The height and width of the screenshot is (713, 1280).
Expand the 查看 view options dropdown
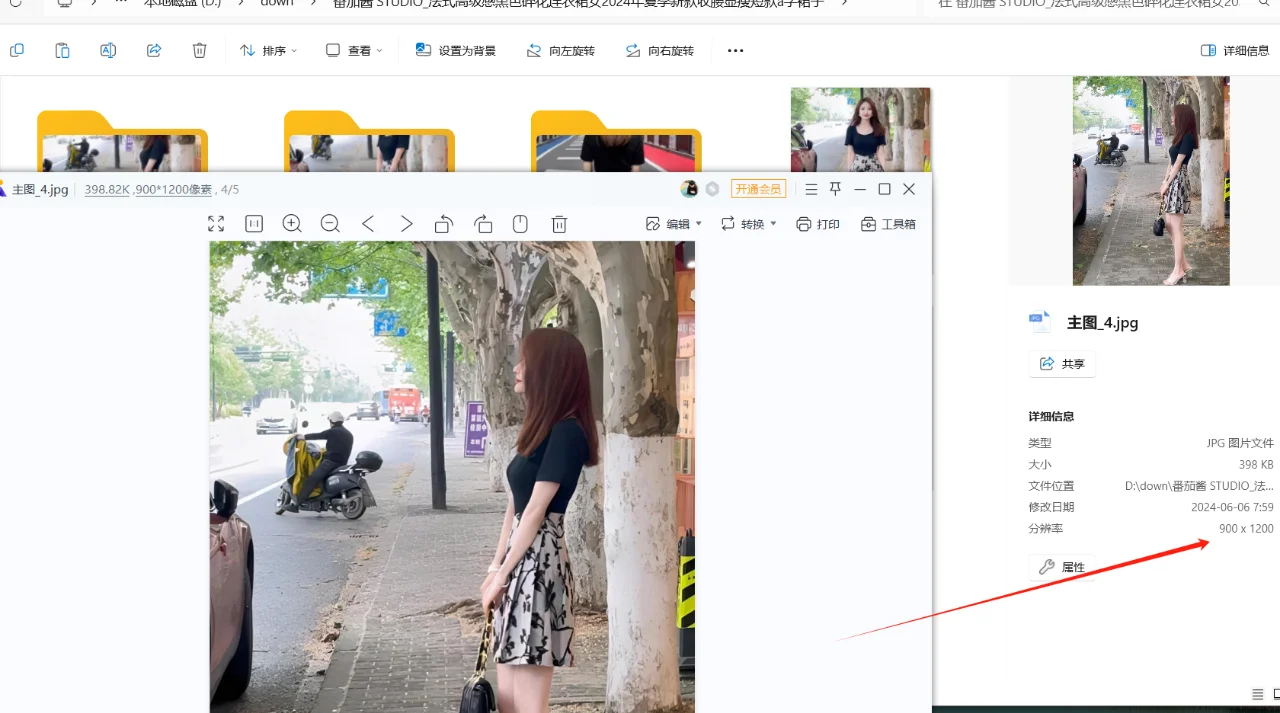pos(354,50)
